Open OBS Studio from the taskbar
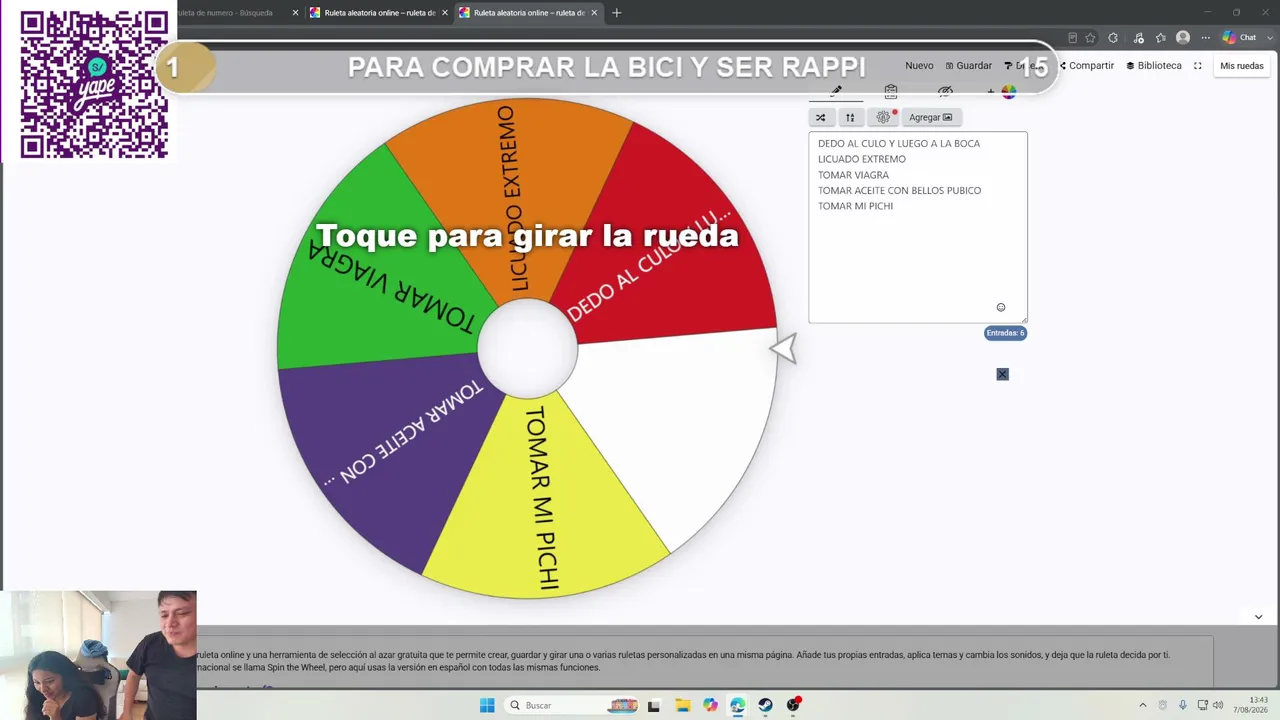The height and width of the screenshot is (720, 1280). pos(793,705)
